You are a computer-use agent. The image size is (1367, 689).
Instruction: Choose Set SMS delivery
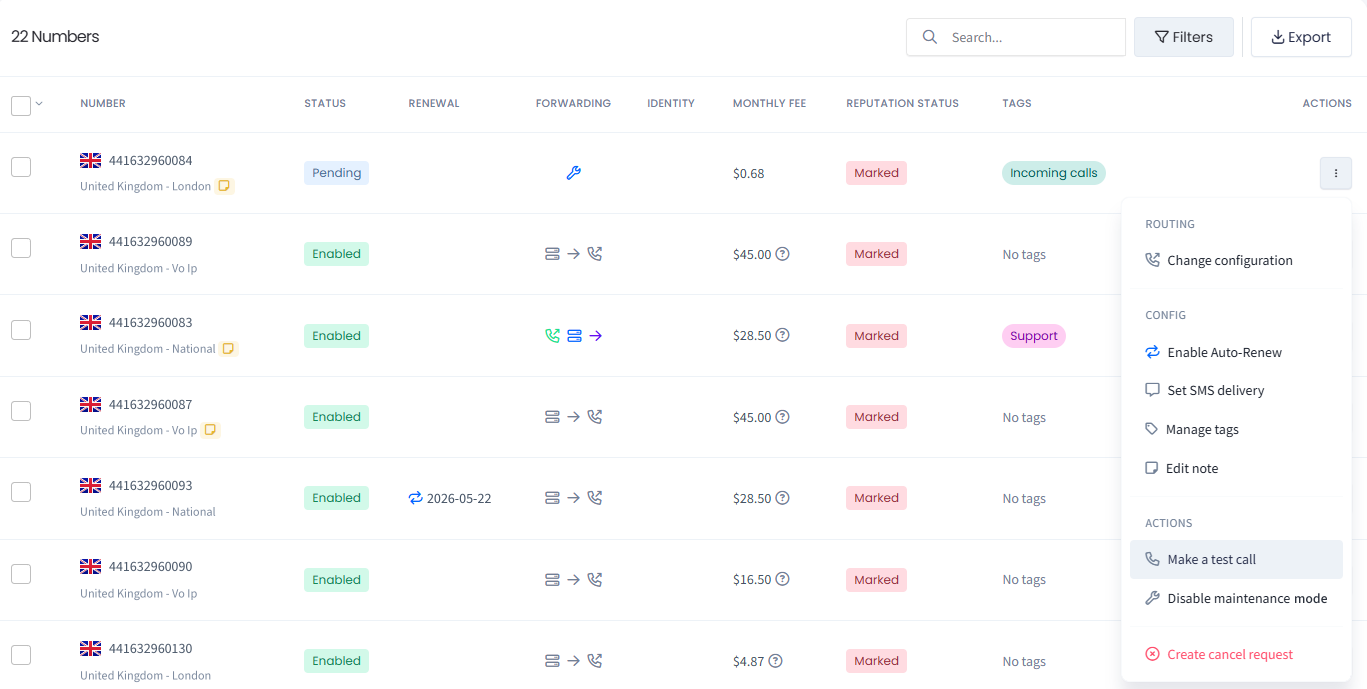[x=1236, y=390]
